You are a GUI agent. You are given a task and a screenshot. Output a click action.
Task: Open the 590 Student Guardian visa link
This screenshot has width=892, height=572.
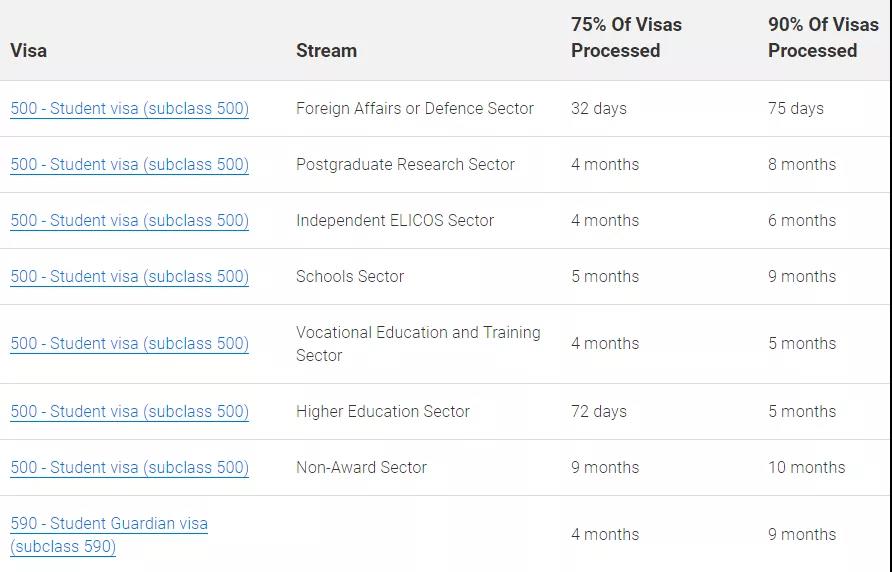(x=109, y=534)
